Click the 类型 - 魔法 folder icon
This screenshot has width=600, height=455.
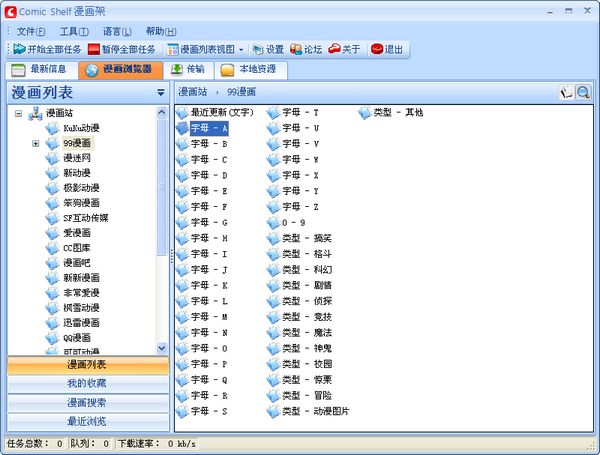274,333
